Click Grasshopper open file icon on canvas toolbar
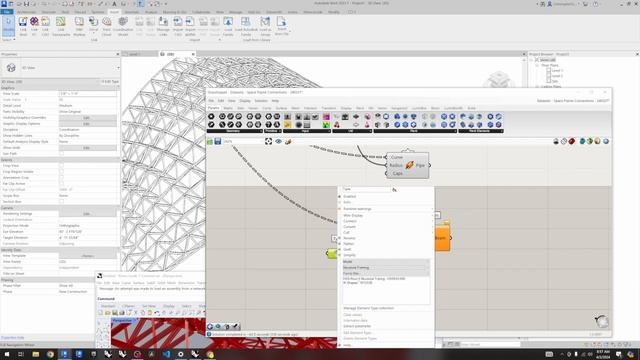This screenshot has height=360, width=640. point(210,141)
